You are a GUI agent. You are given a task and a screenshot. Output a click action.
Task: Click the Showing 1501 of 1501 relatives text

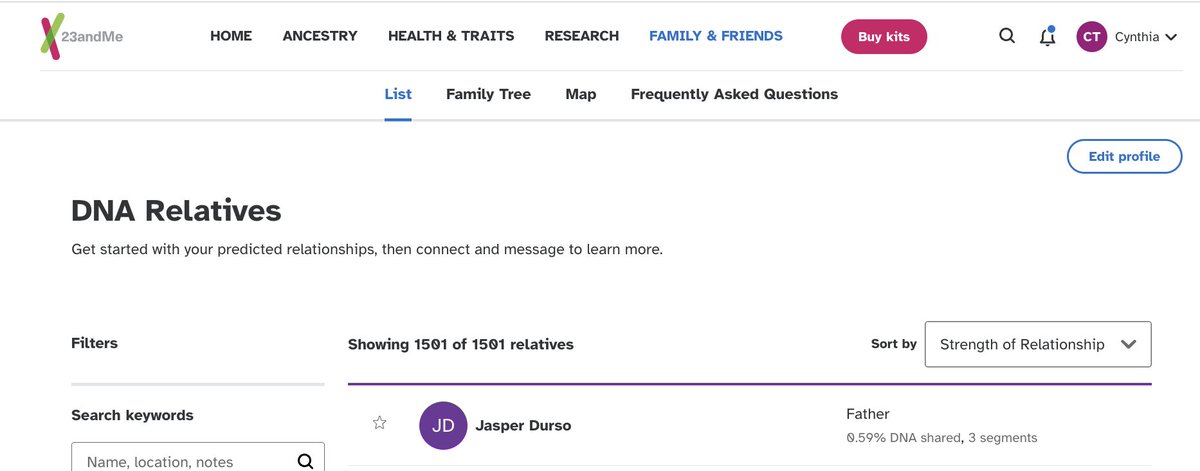pos(461,344)
